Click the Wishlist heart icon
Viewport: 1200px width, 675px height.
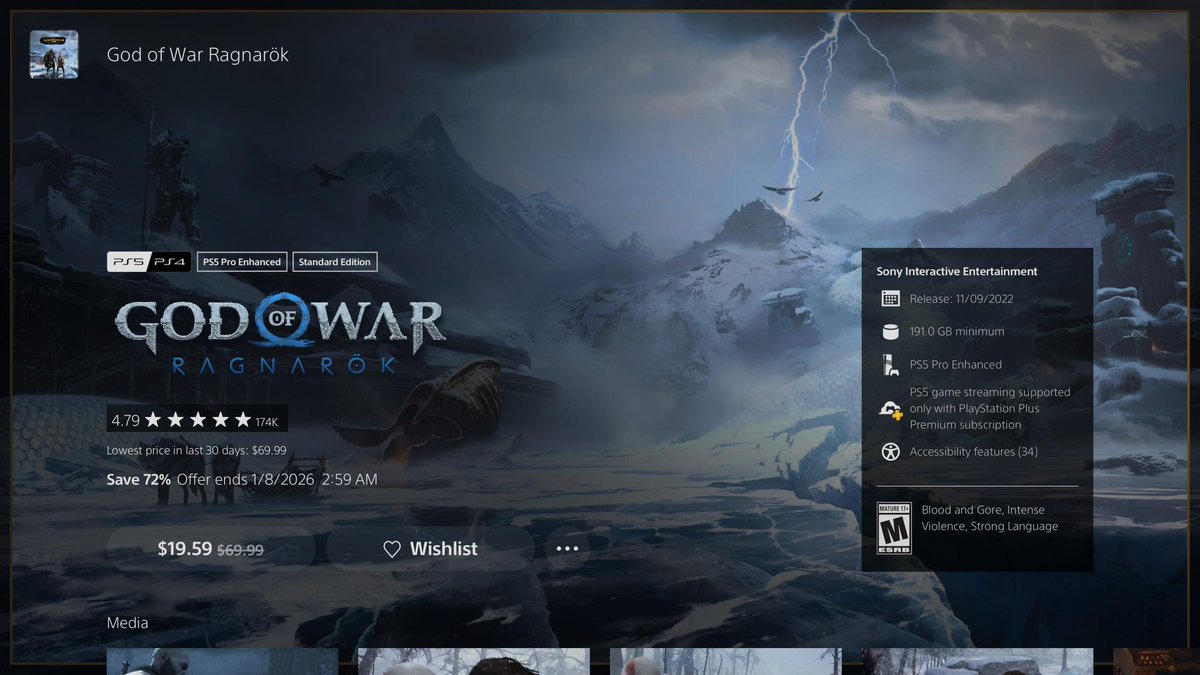coord(392,549)
